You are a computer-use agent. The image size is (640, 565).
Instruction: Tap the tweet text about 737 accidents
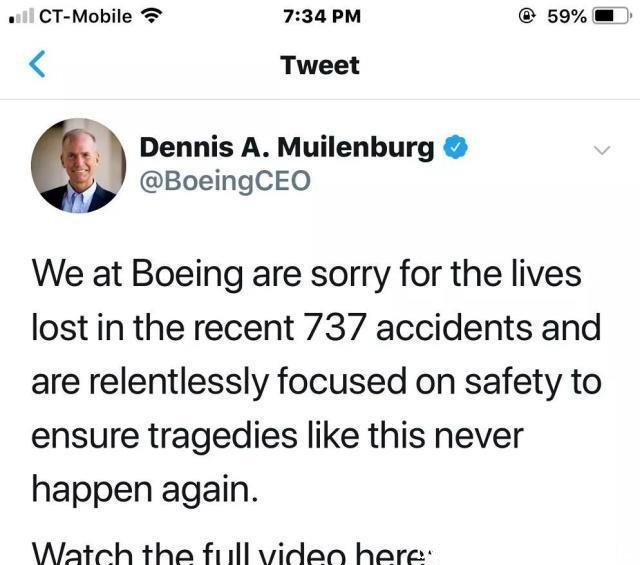(316, 327)
